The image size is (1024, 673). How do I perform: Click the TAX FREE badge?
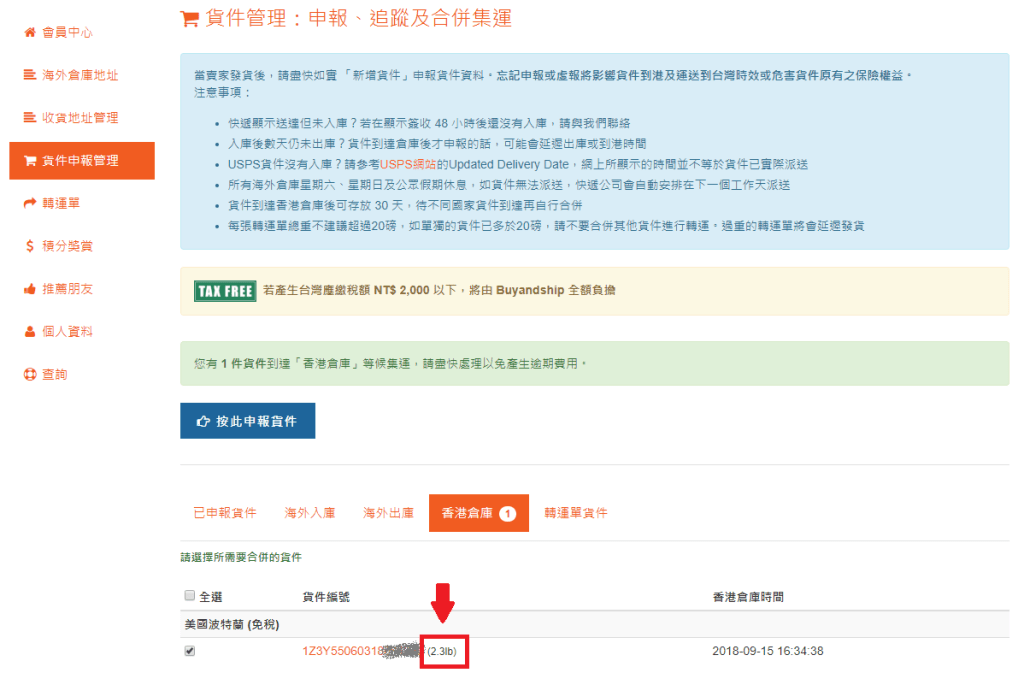point(225,291)
